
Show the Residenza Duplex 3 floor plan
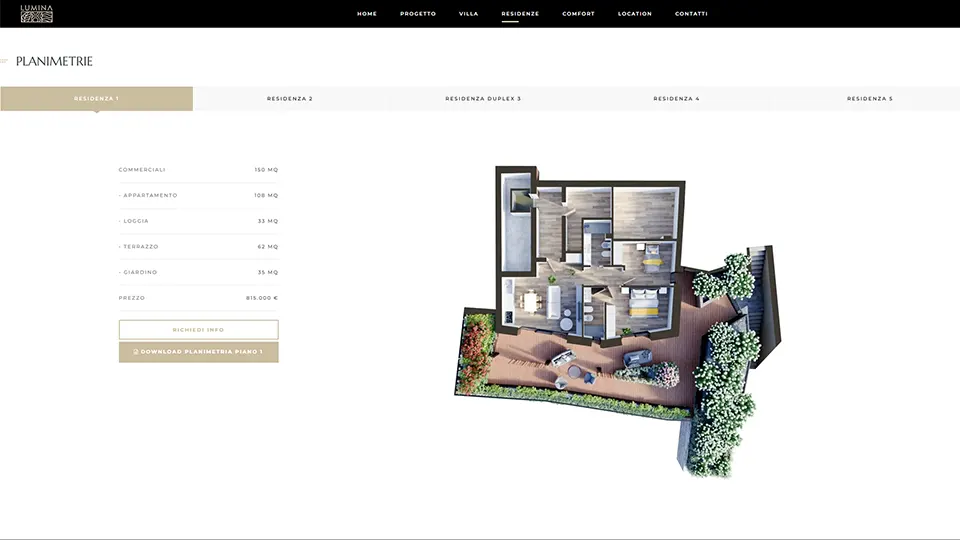pyautogui.click(x=483, y=99)
